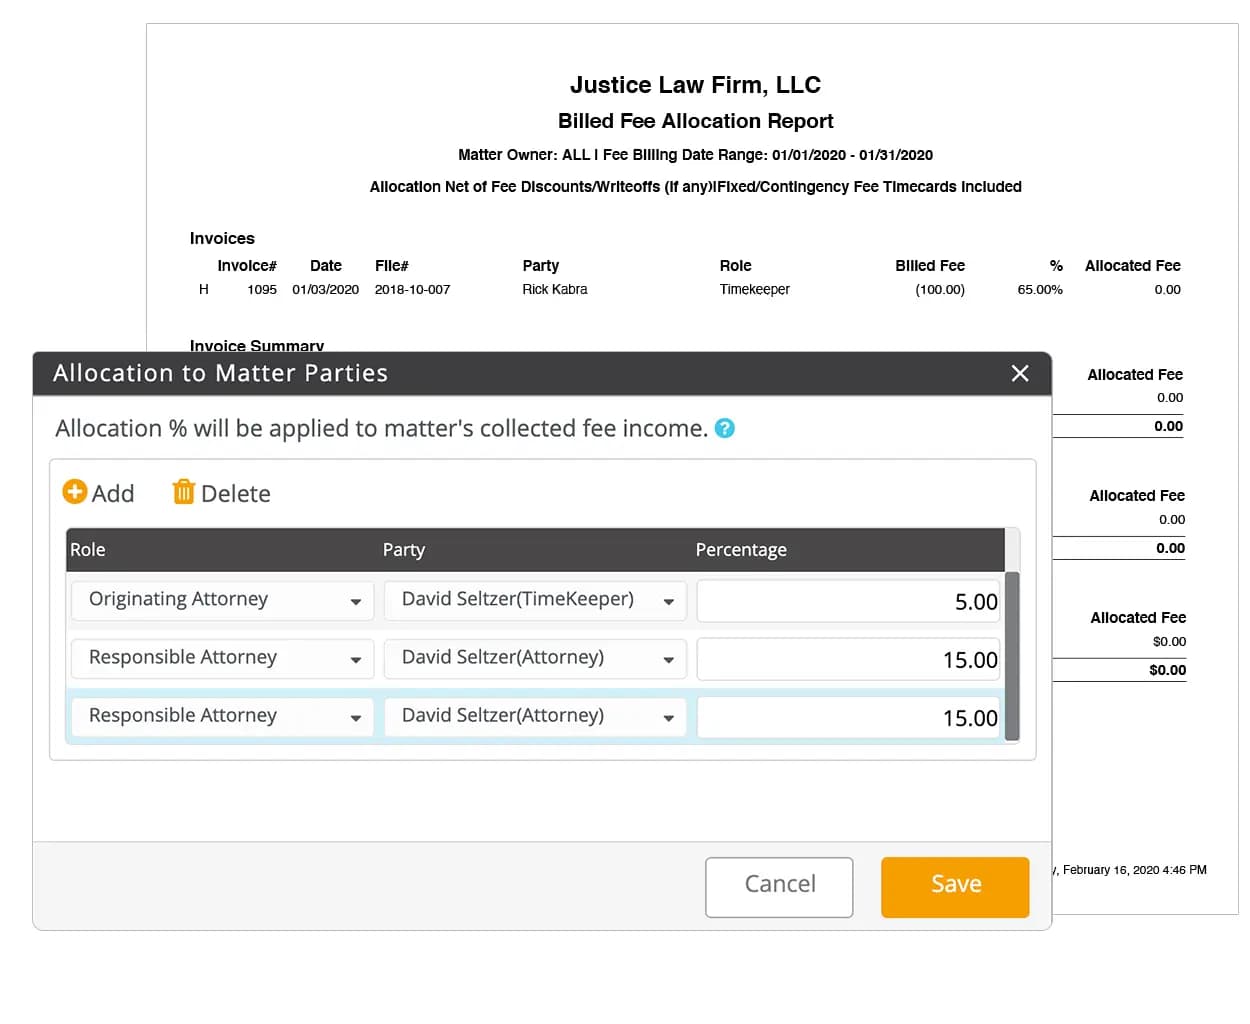This screenshot has height=1024, width=1250.
Task: Open the Responsible Attorney role dropdown with 15.00 second row
Action: pyautogui.click(x=222, y=658)
